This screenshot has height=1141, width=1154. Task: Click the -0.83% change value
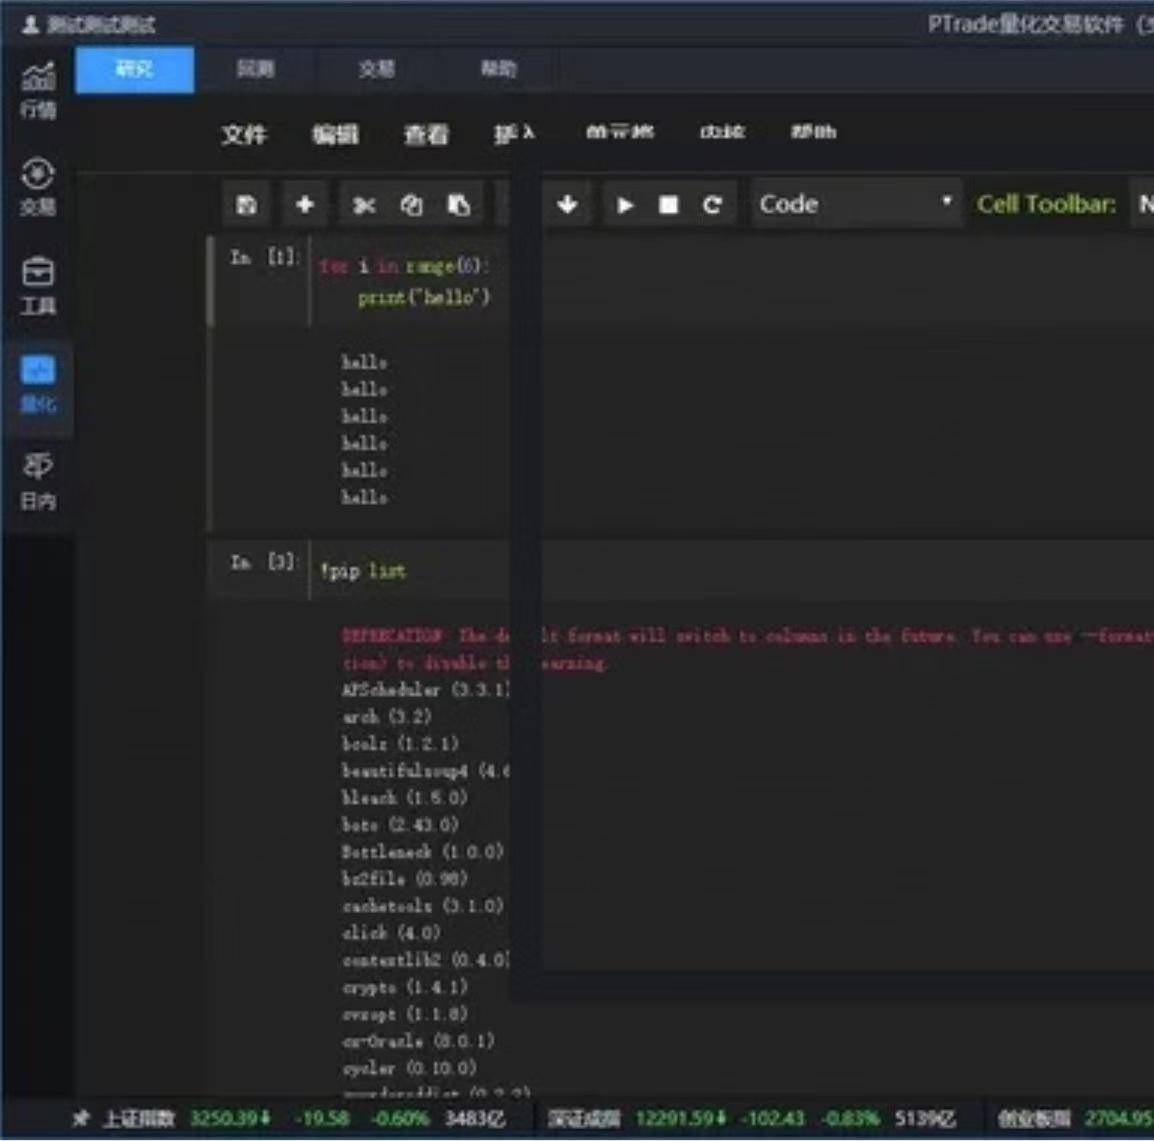point(850,1119)
